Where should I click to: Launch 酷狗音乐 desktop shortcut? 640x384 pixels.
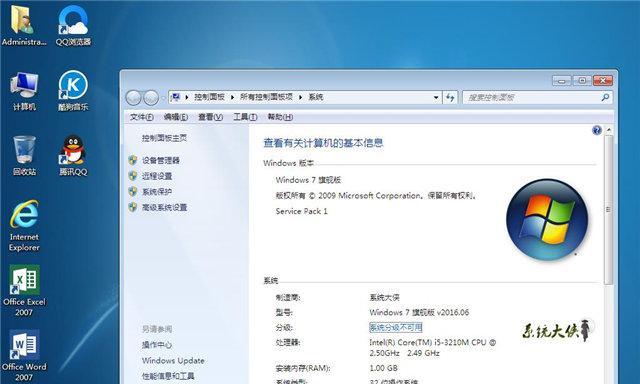(73, 91)
